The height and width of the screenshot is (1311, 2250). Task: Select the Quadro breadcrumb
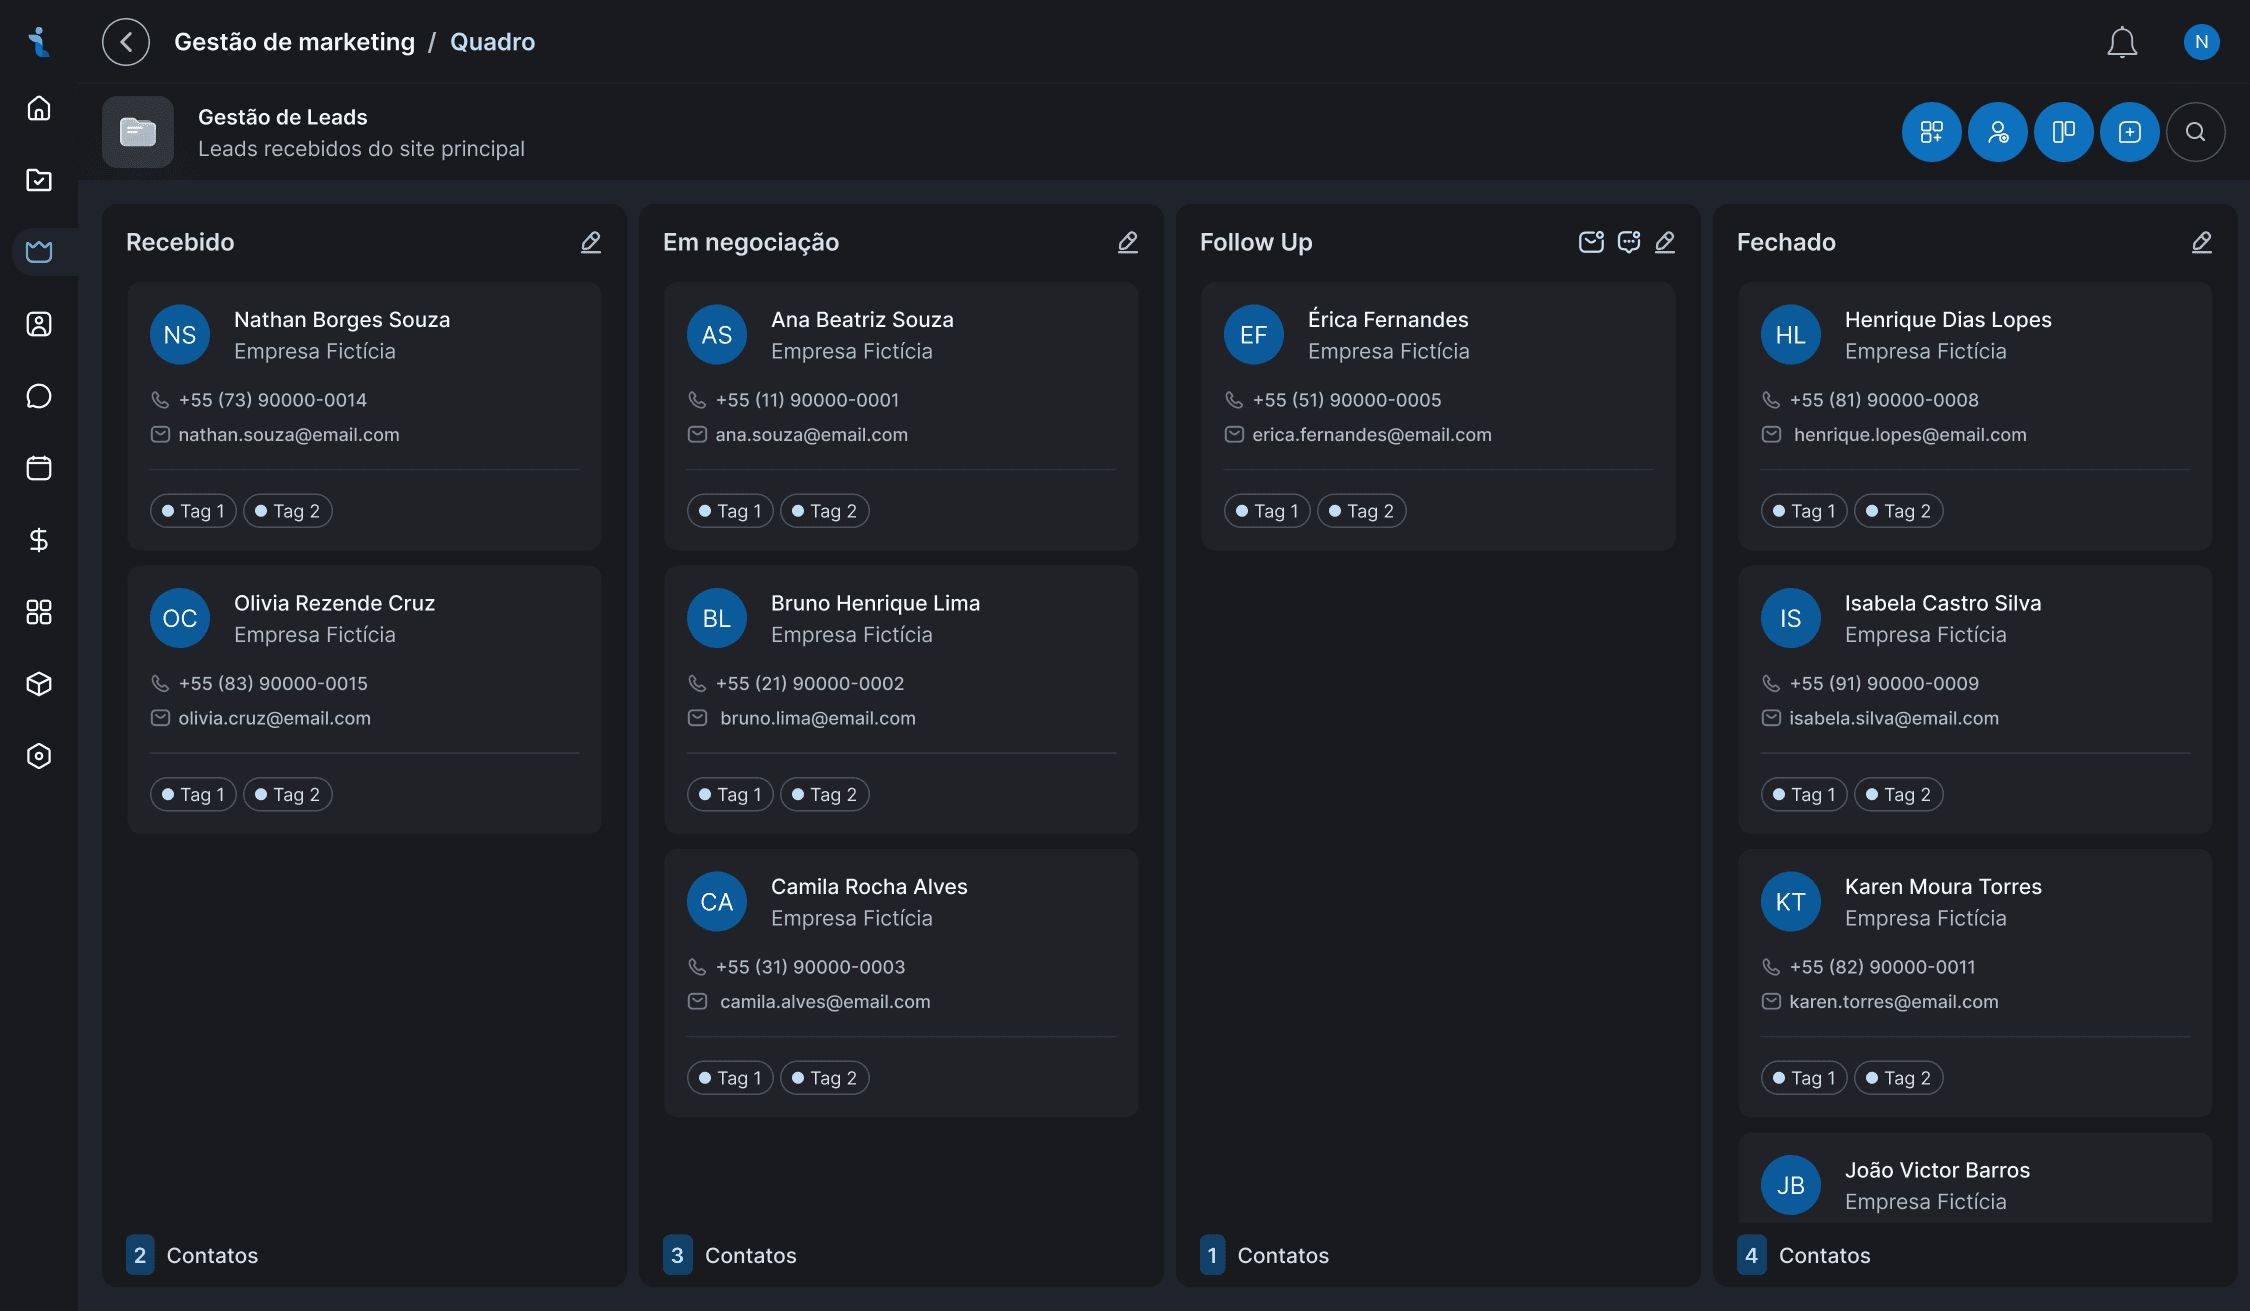coord(492,42)
